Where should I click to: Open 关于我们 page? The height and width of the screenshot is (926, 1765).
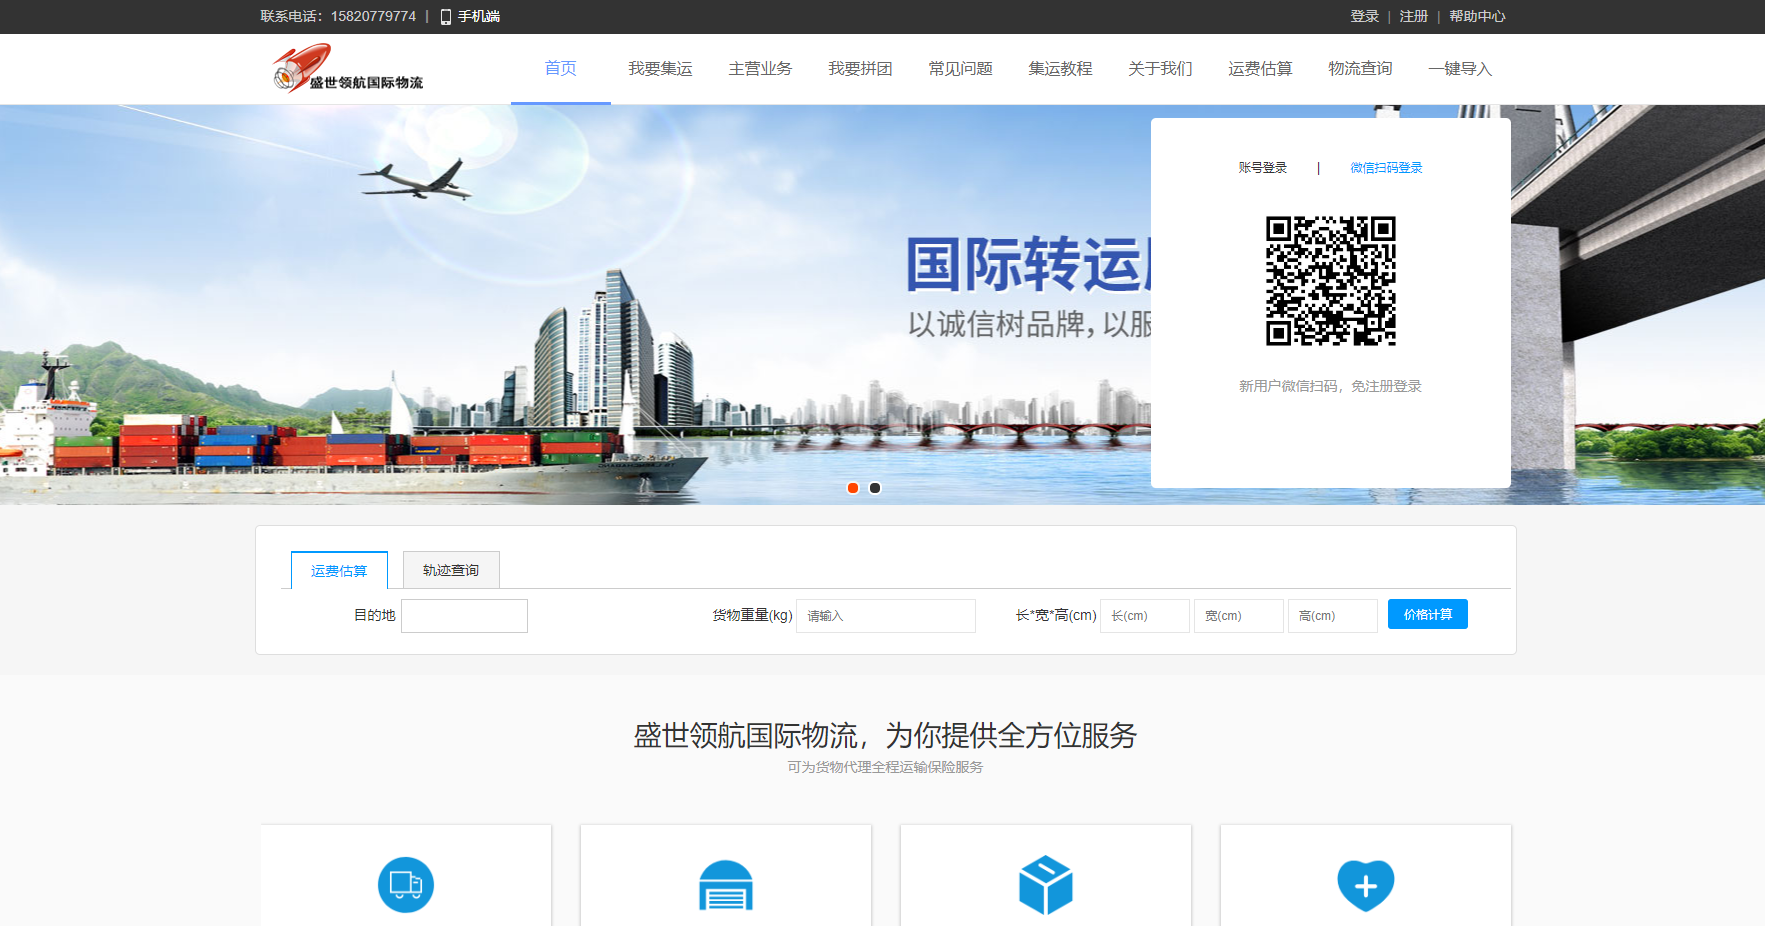[x=1161, y=68]
